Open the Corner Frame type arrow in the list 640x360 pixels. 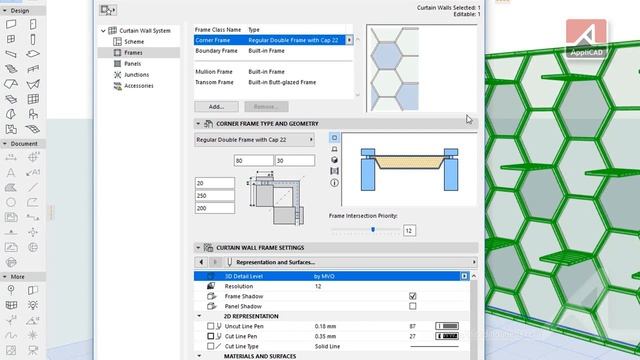coord(349,40)
